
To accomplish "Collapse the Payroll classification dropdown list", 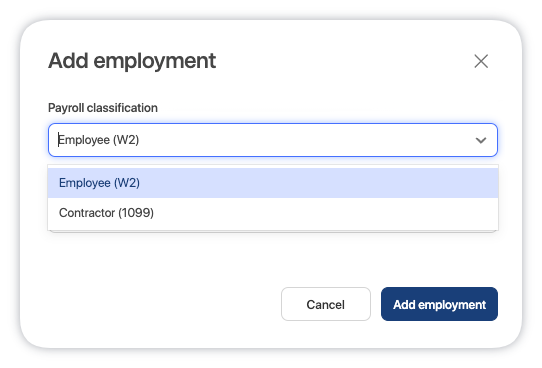I will 481,140.
